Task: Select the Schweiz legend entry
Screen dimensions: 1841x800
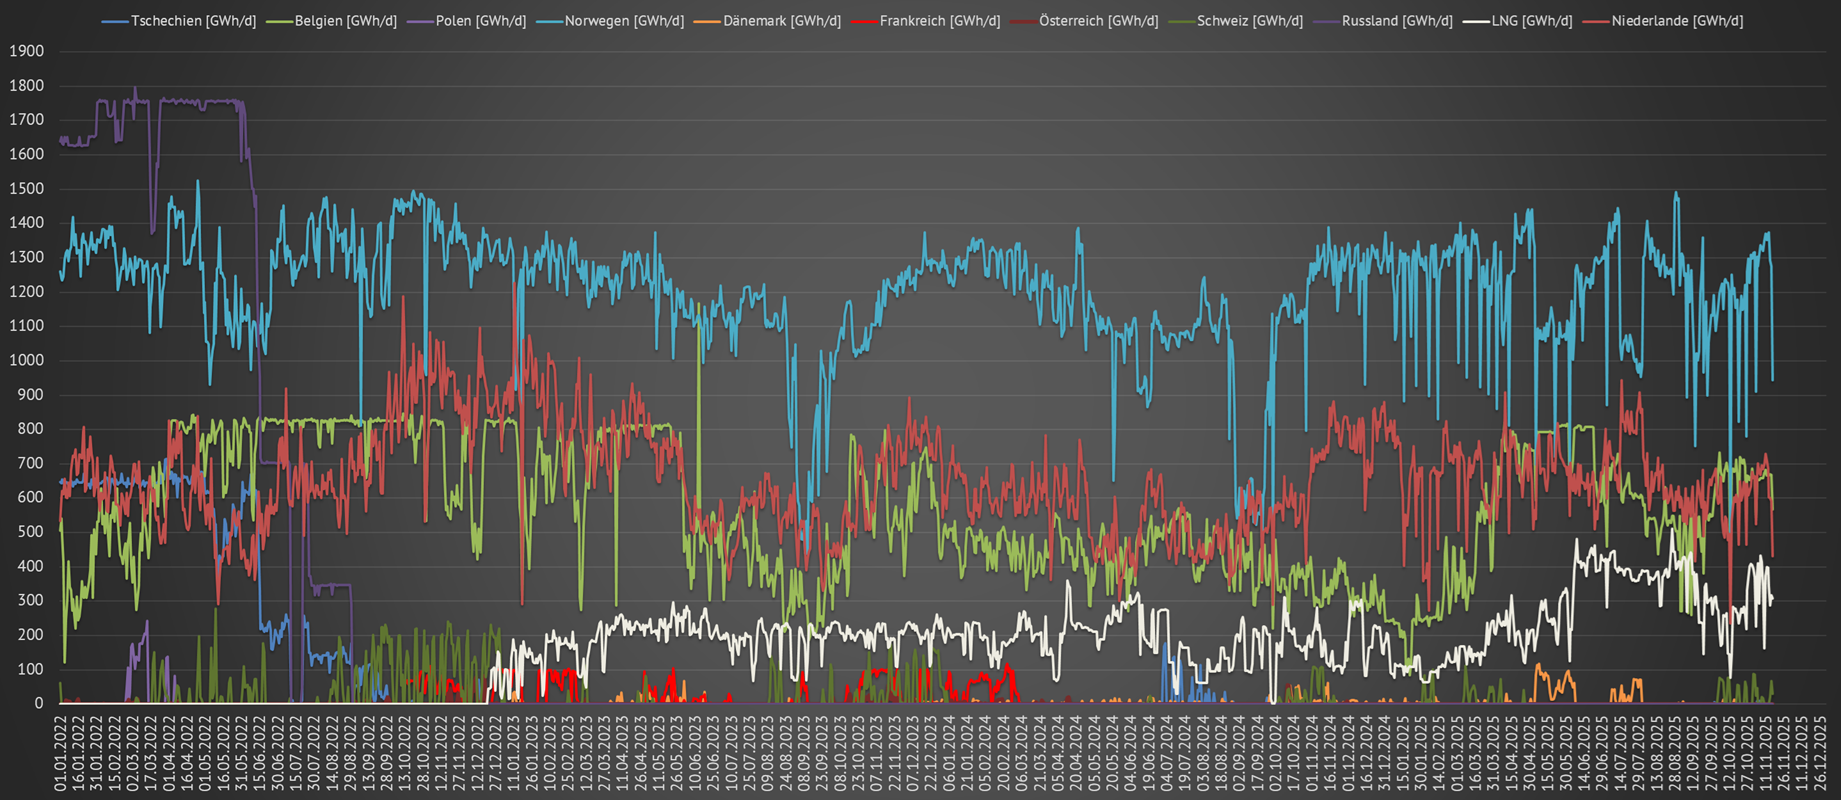Action: tap(1249, 21)
